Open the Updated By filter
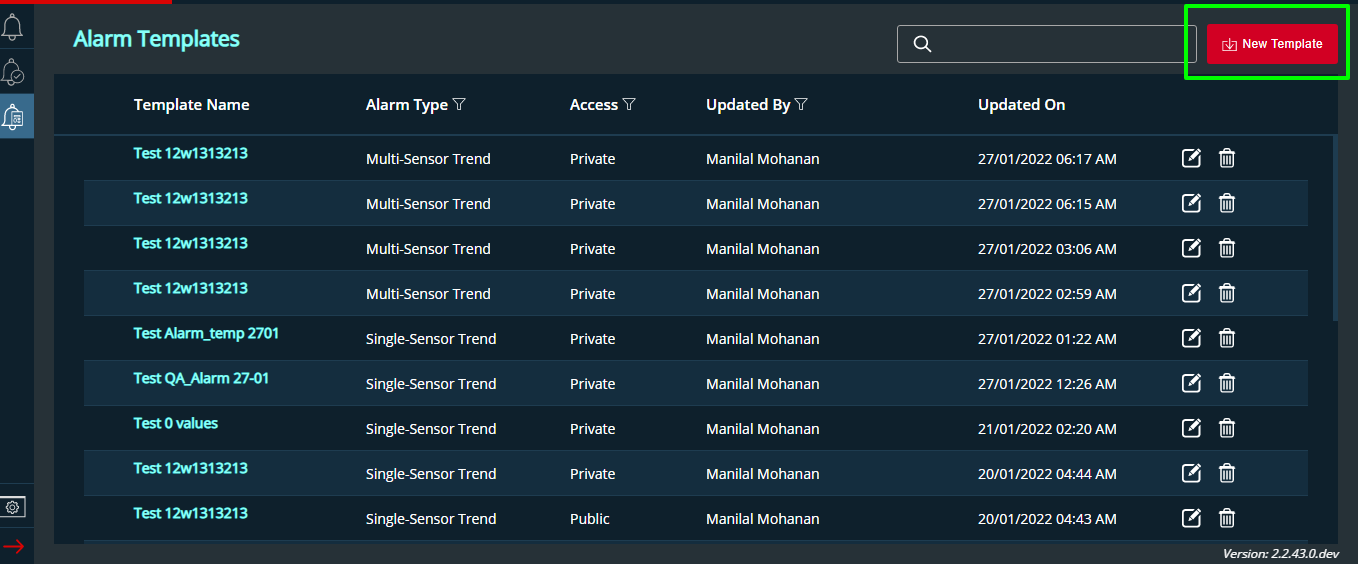 (x=801, y=105)
